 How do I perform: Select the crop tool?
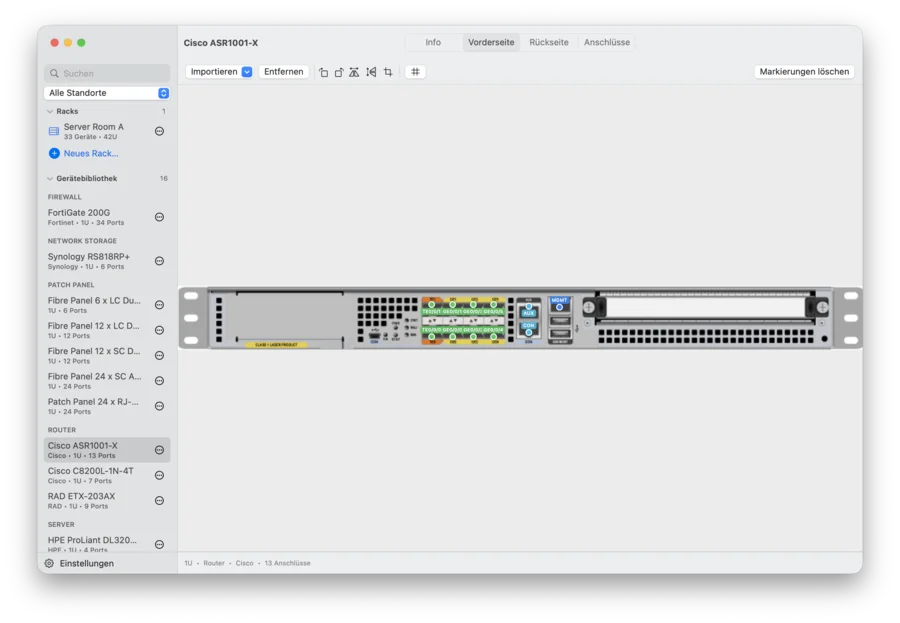pyautogui.click(x=388, y=72)
